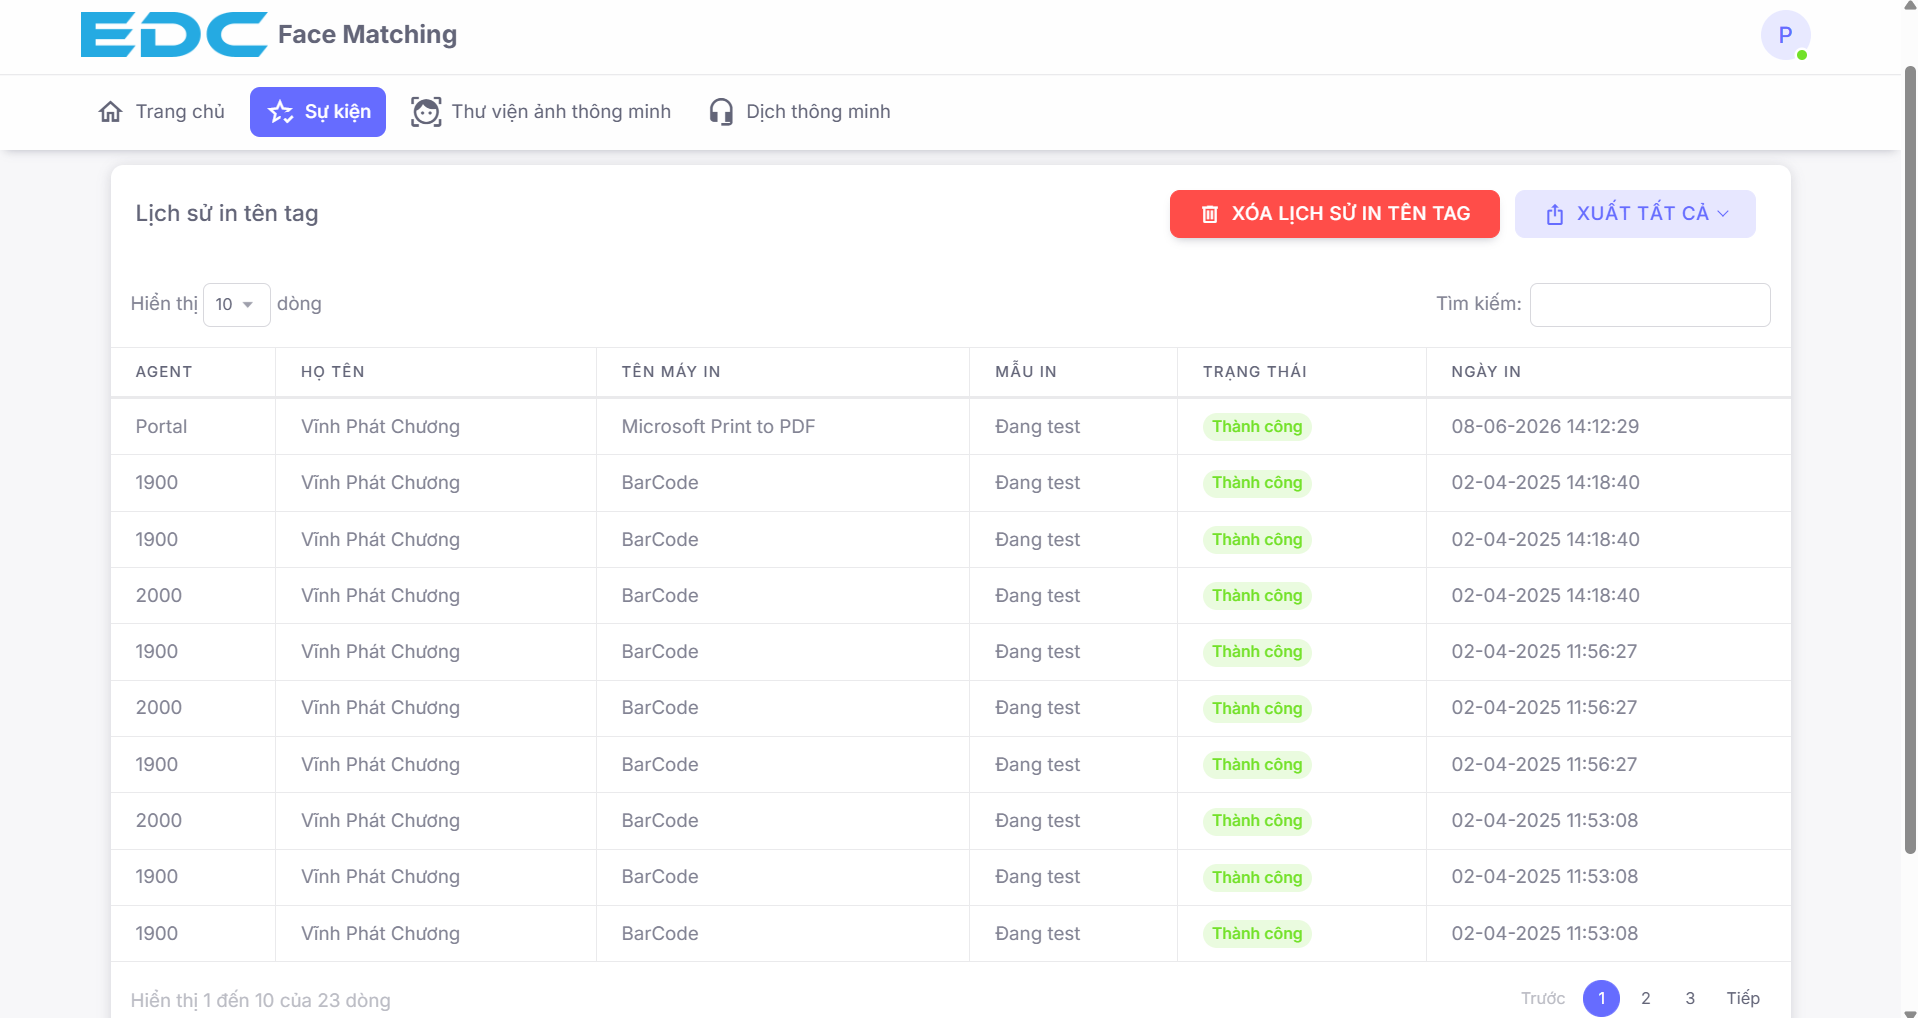Click the star icon in Sự kiện
The height and width of the screenshot is (1018, 1918).
pyautogui.click(x=281, y=111)
